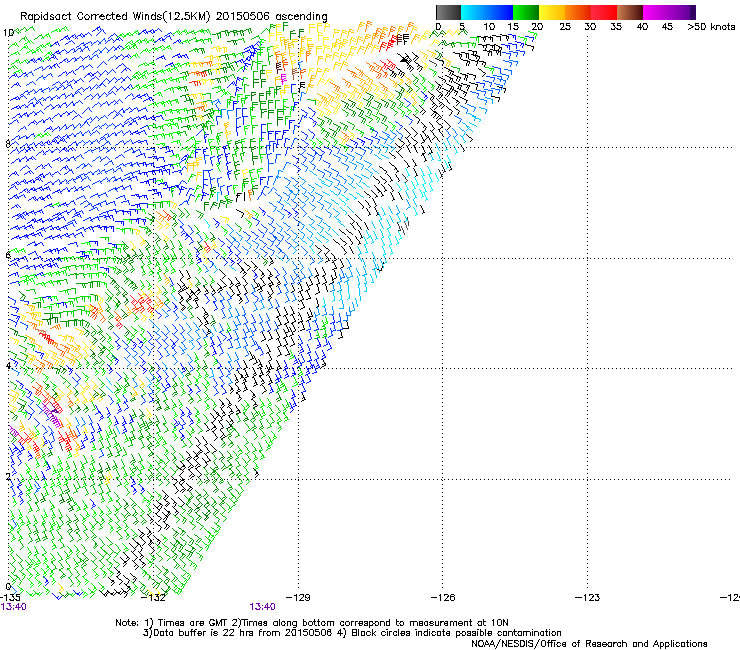Click the red 30-35 knots legend swatch

604,12
